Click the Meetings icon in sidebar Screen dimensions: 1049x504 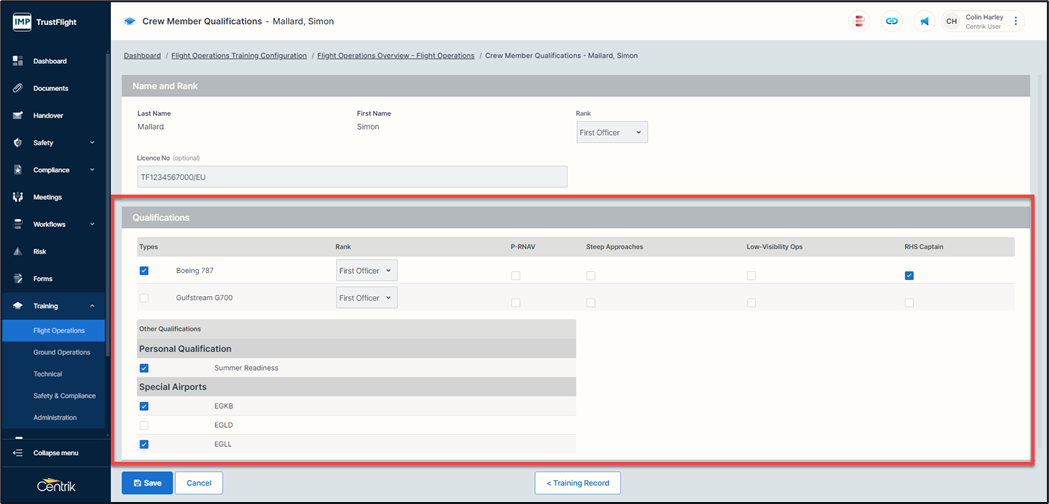click(18, 197)
